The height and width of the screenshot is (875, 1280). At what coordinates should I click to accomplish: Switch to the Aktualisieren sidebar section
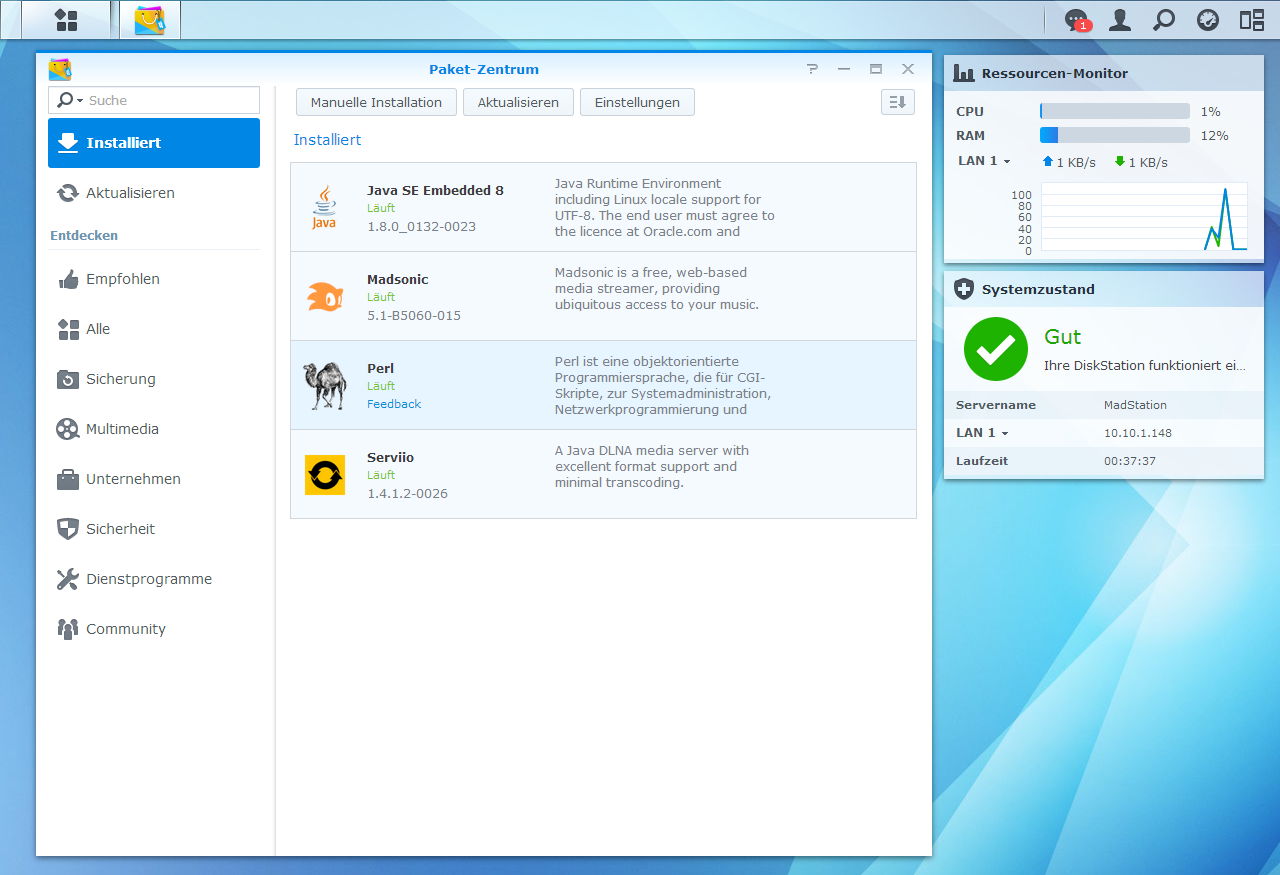[x=130, y=193]
